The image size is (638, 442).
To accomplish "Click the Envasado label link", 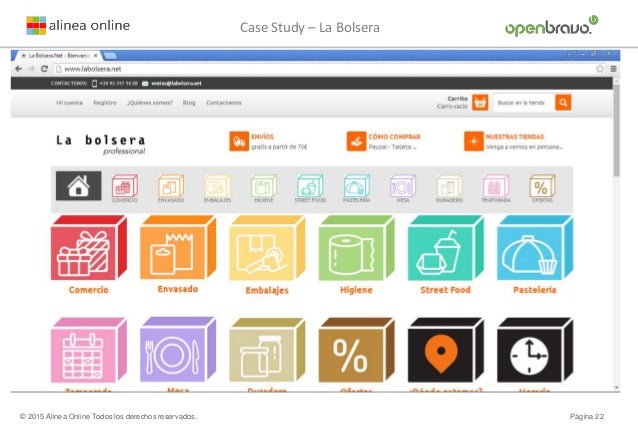I will (178, 289).
